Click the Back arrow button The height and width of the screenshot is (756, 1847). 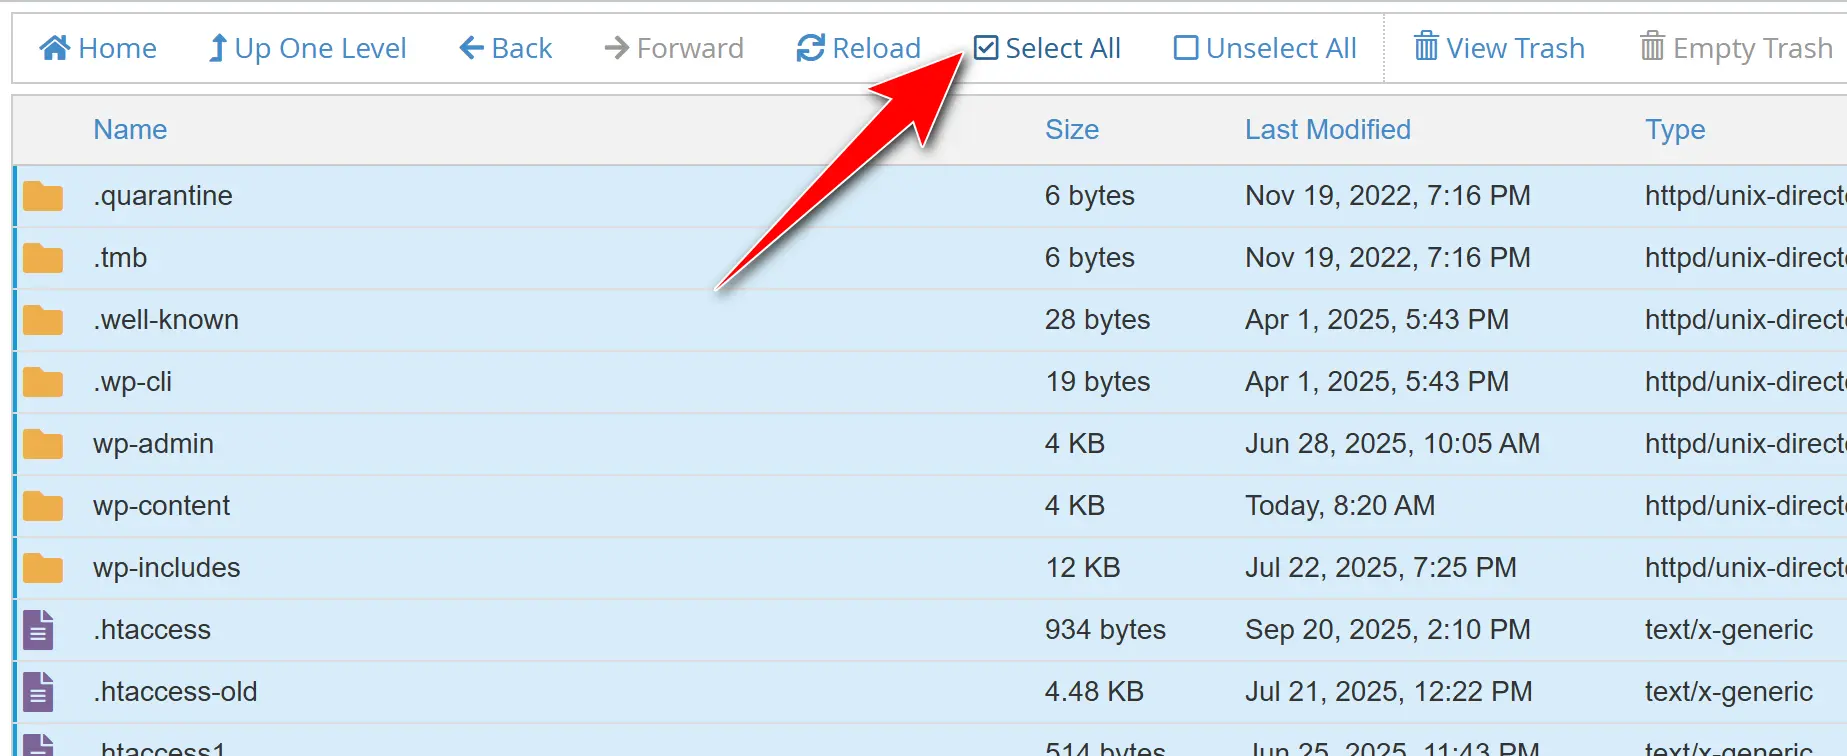pos(505,48)
